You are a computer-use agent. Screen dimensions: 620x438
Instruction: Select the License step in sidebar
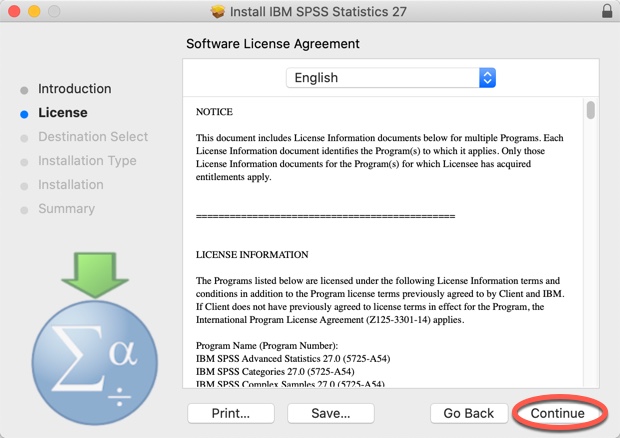point(63,113)
